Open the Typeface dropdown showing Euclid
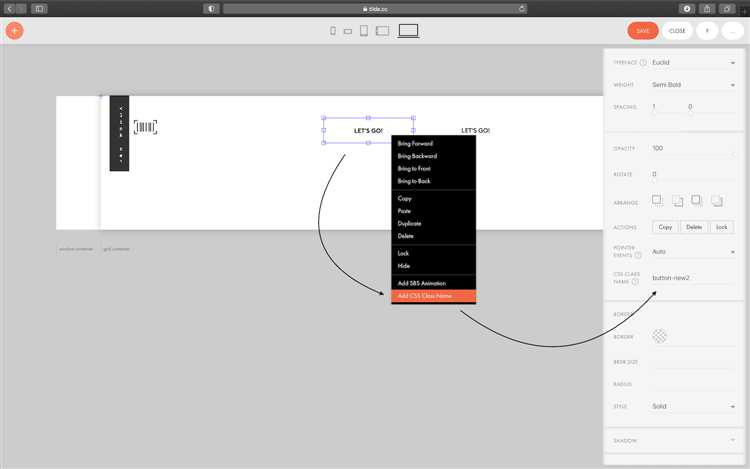750x469 pixels. pos(693,63)
